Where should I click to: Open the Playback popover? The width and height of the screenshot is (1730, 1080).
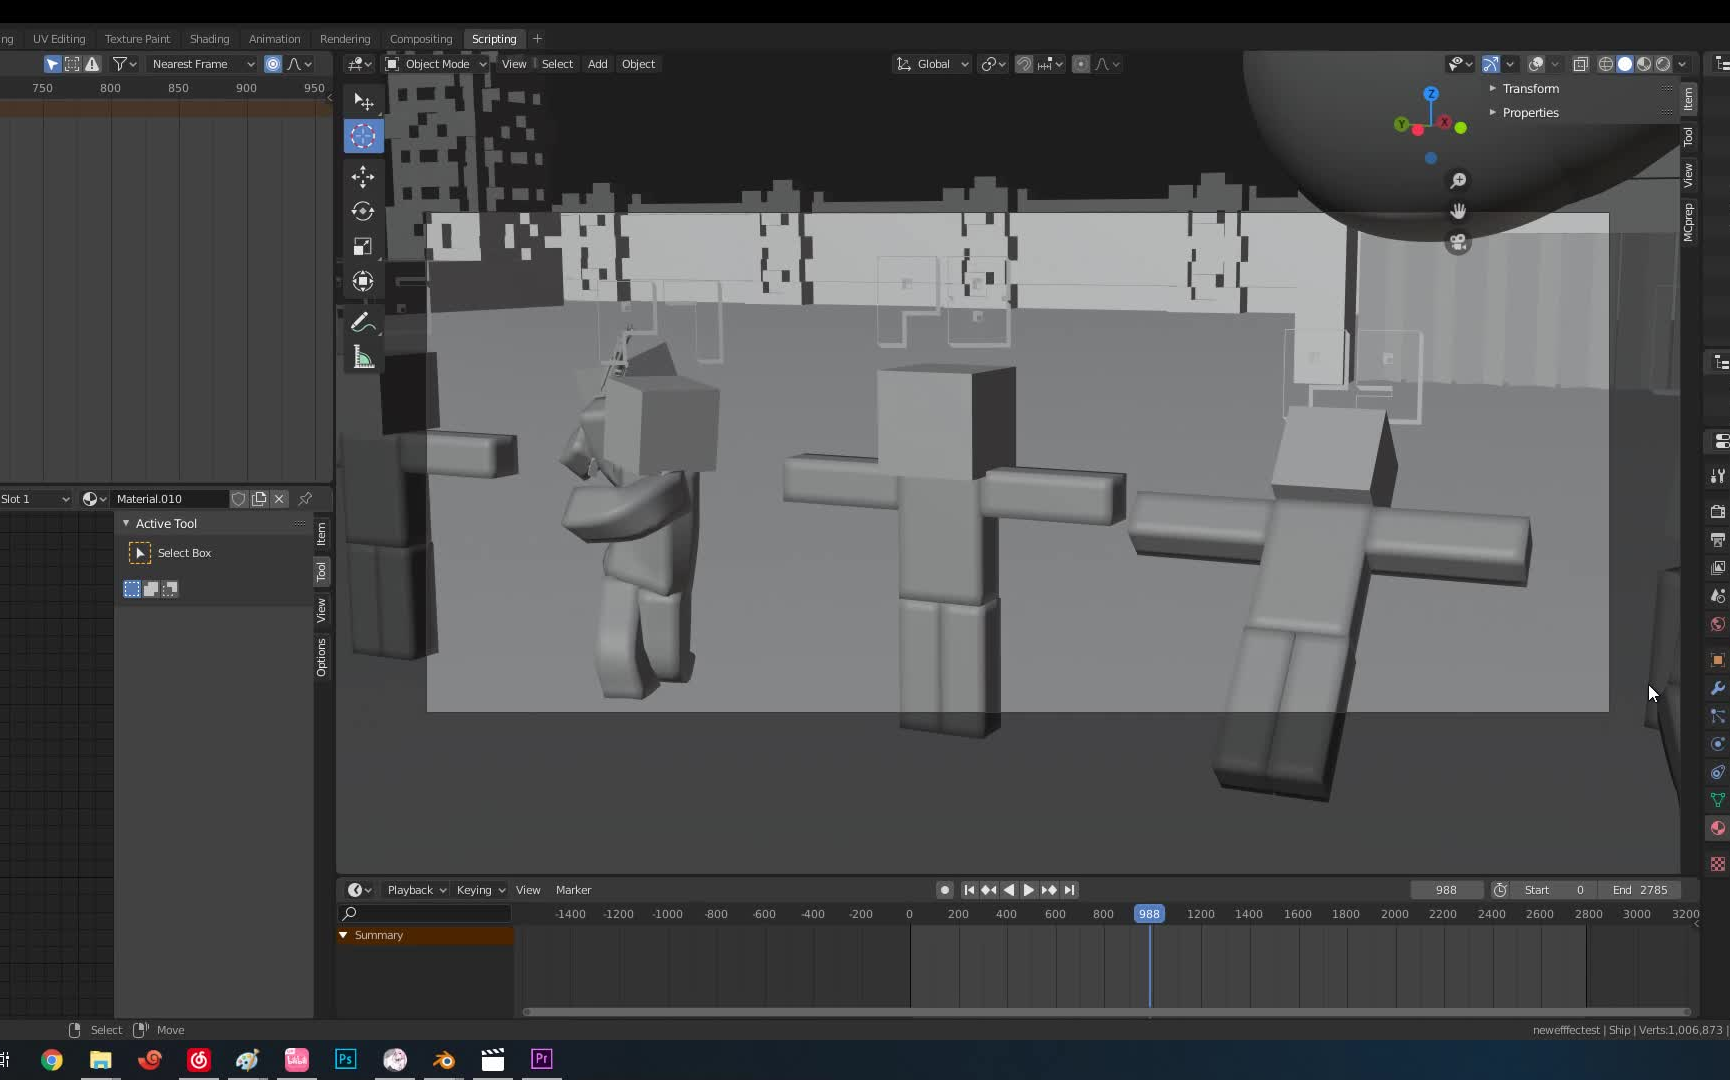tap(416, 890)
